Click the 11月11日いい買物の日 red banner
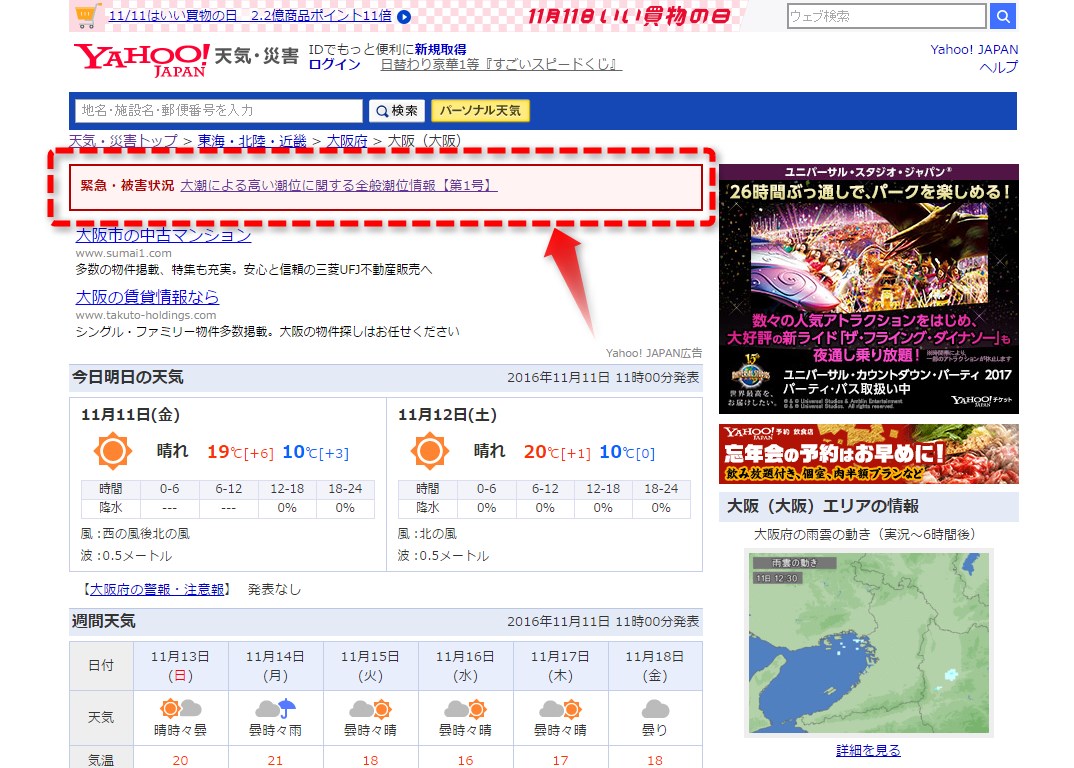This screenshot has height=768, width=1074. pos(629,16)
